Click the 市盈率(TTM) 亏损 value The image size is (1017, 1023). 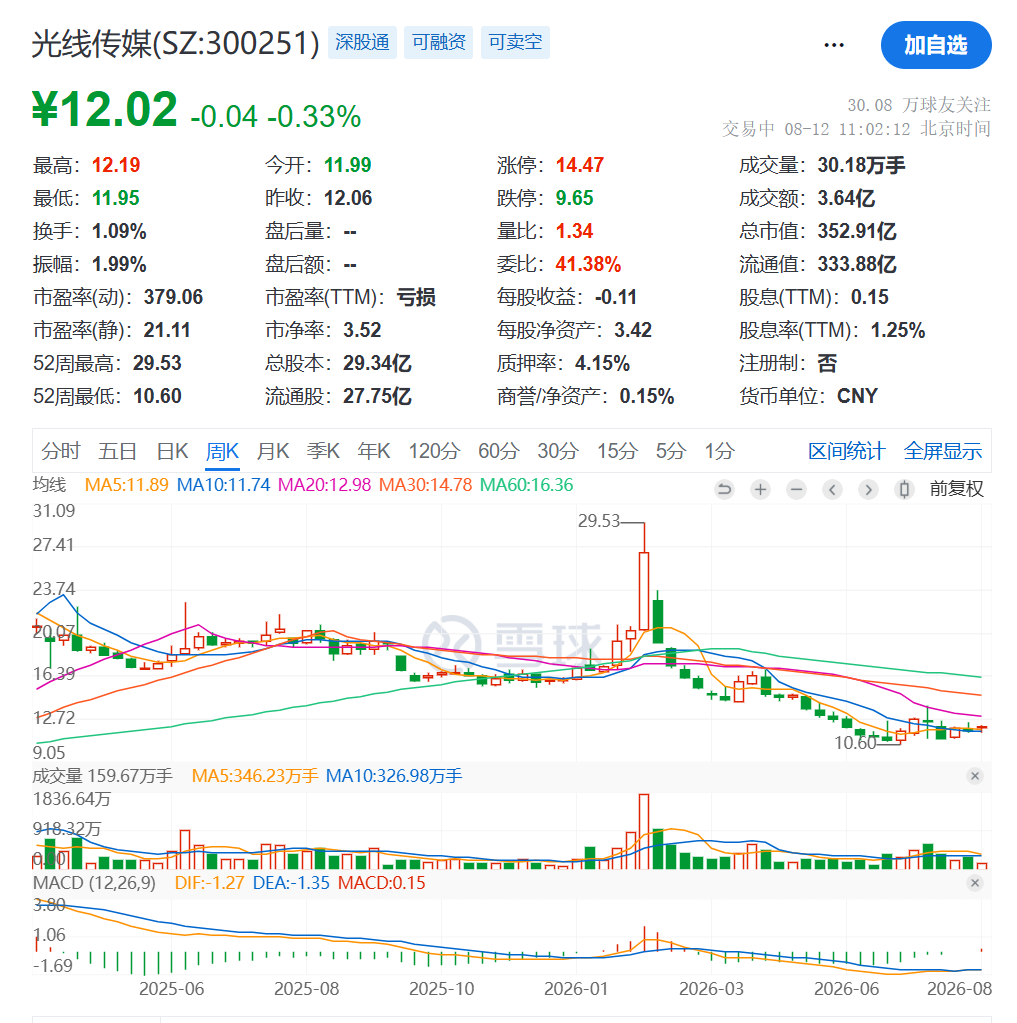pos(416,297)
